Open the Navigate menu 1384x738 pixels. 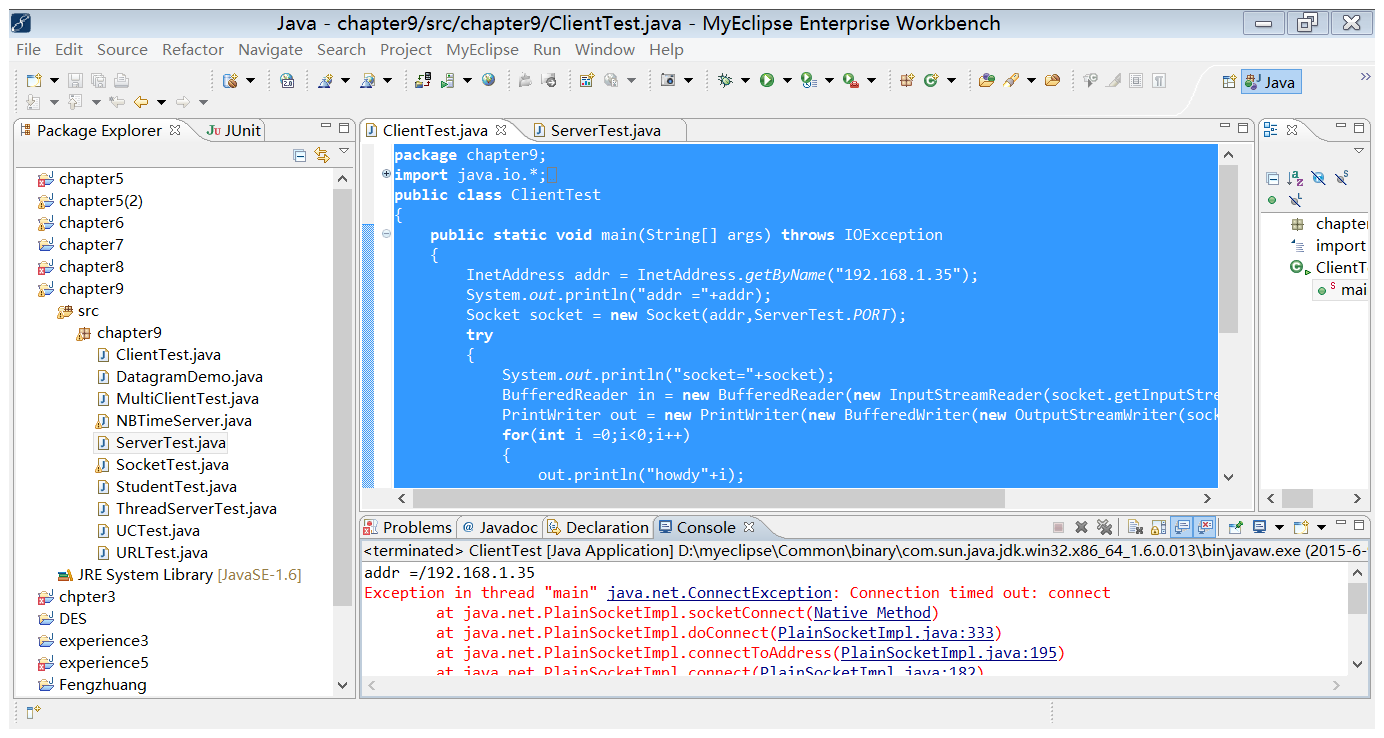[270, 49]
